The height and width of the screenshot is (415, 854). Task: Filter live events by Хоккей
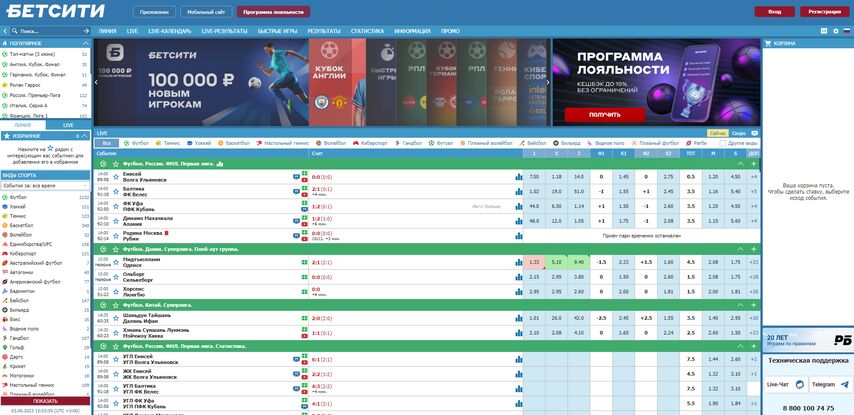198,143
